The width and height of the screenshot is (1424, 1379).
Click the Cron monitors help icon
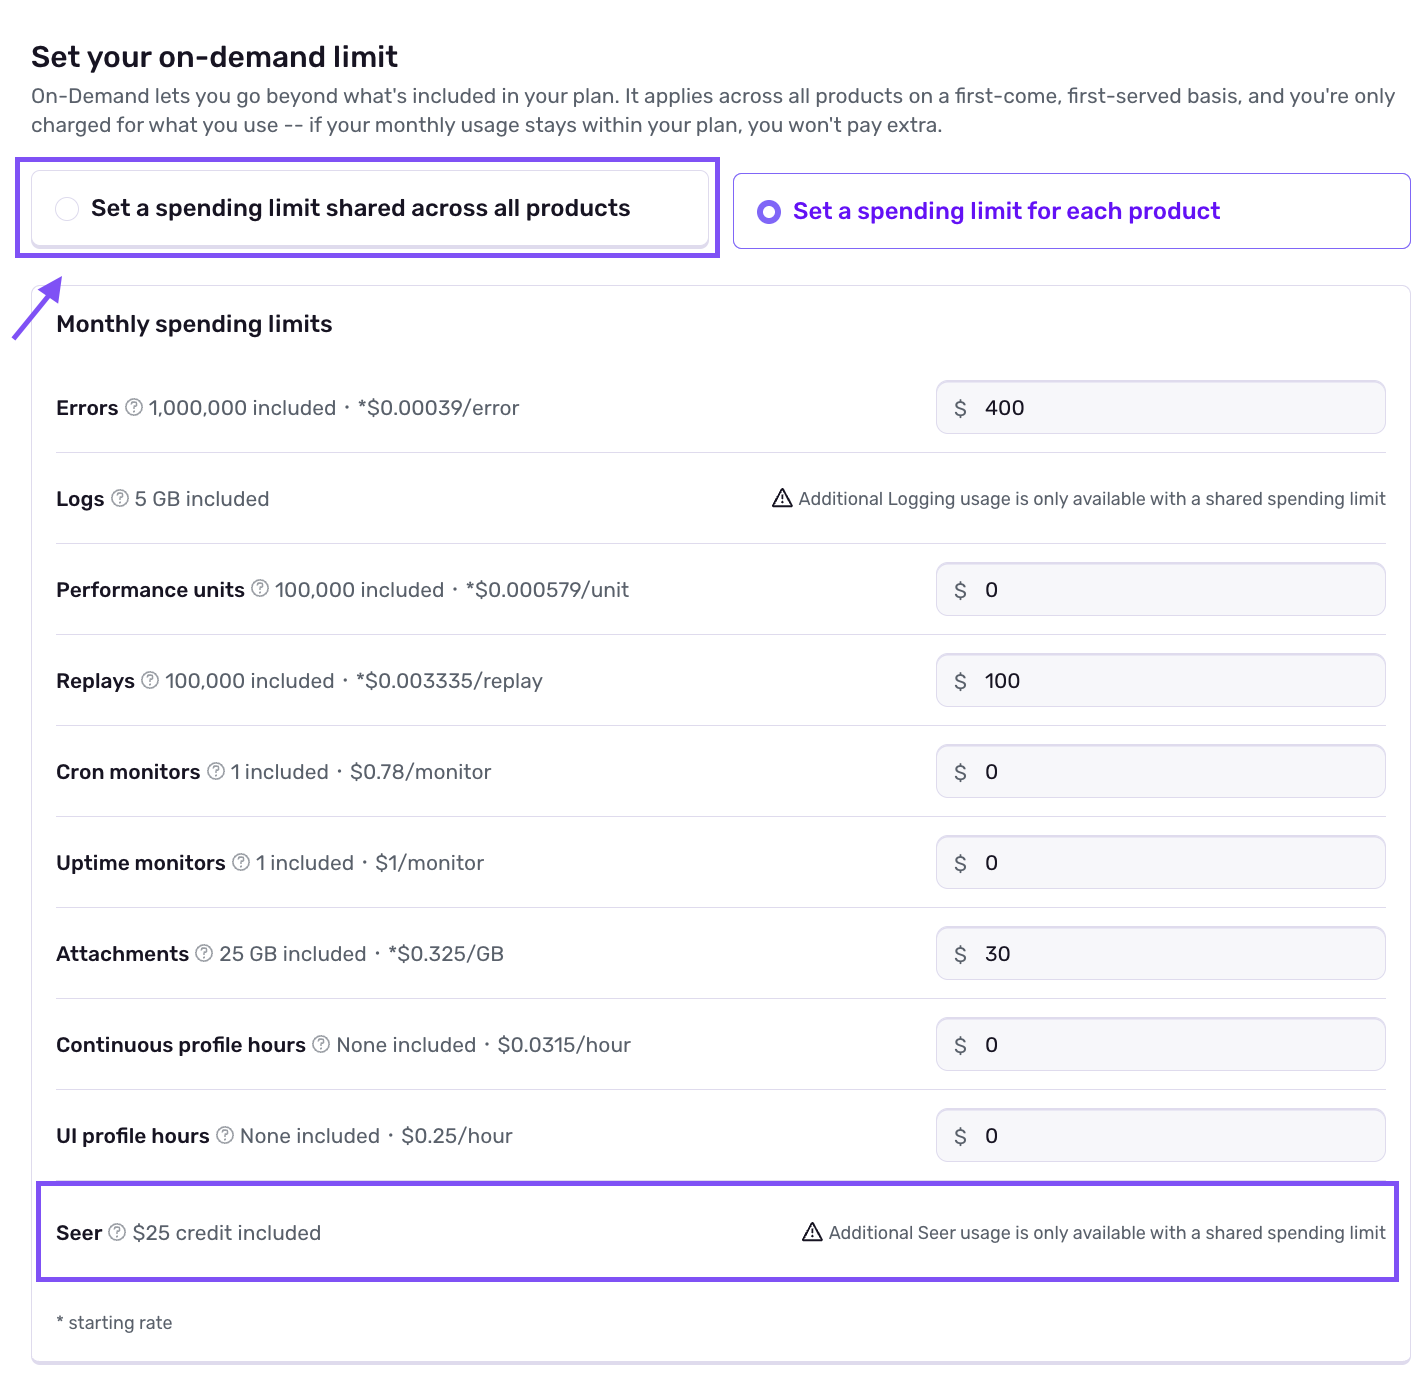[216, 771]
